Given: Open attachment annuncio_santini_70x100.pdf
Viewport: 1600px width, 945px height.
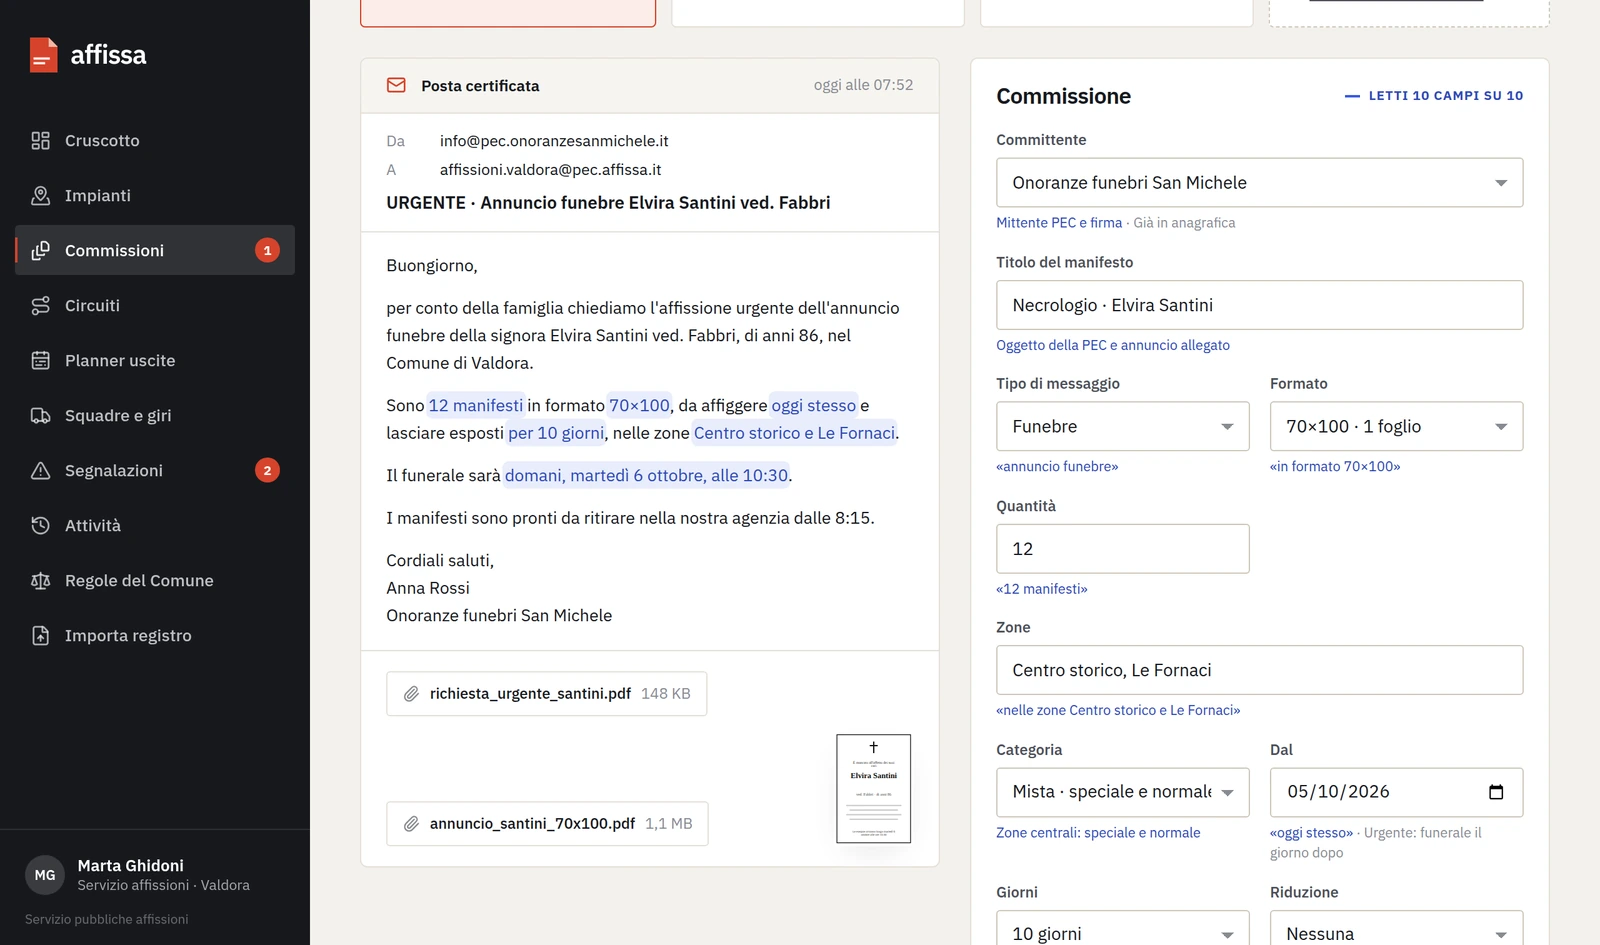Looking at the screenshot, I should pyautogui.click(x=547, y=824).
